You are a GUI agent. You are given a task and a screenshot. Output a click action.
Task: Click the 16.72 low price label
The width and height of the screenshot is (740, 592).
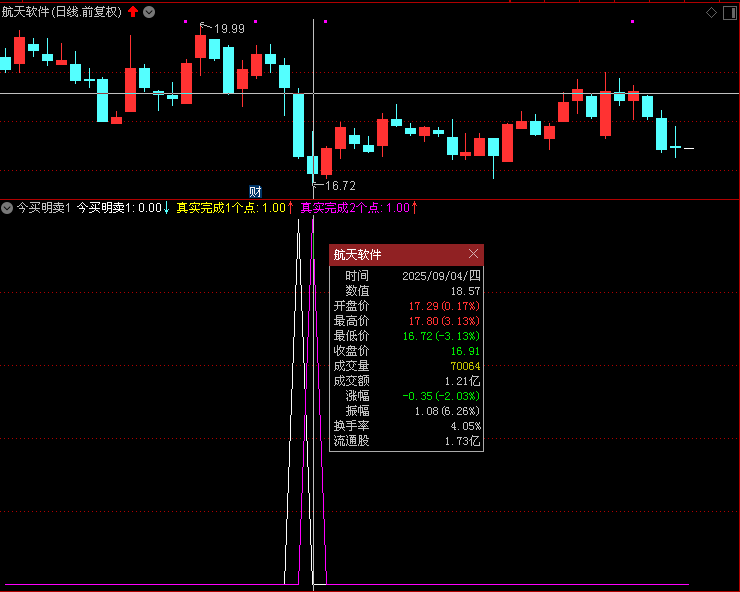tap(340, 186)
